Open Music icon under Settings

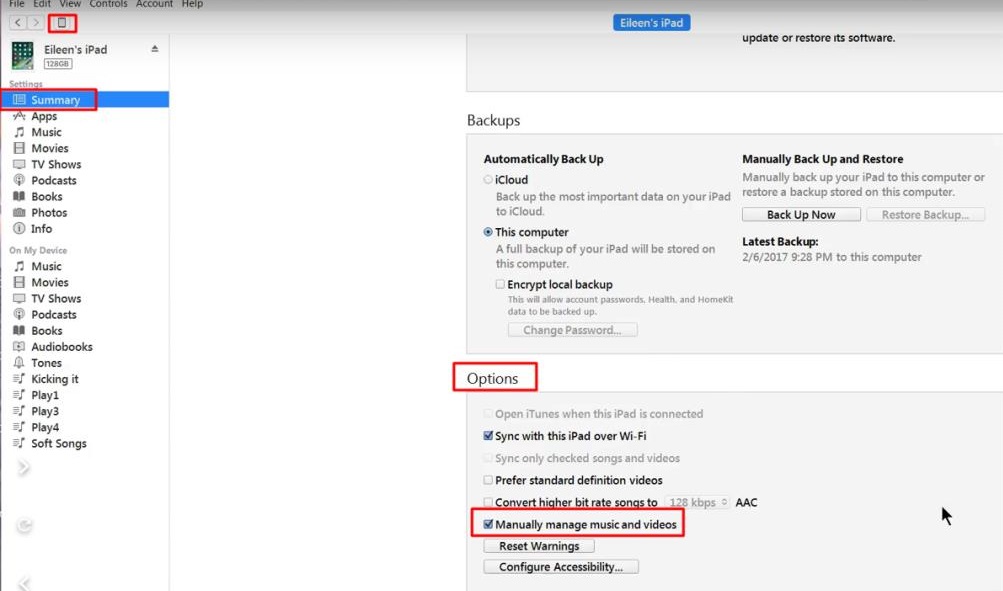click(19, 132)
